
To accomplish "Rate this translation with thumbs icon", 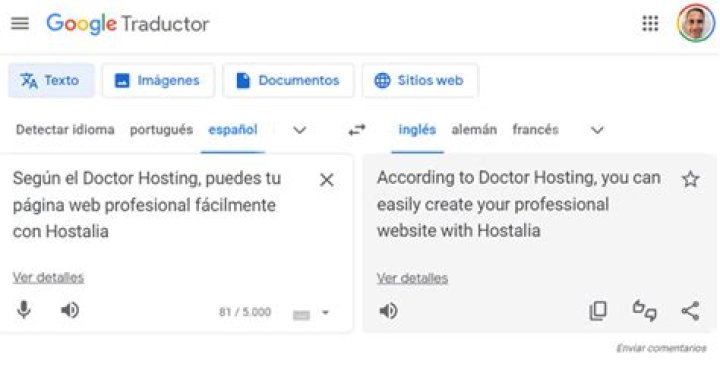I will 645,310.
